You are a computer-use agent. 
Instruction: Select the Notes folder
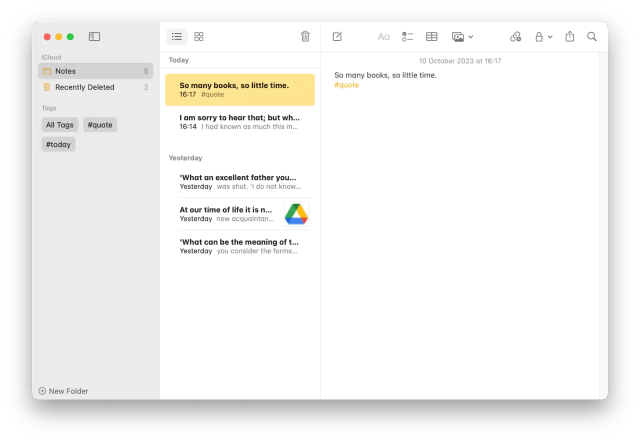[x=96, y=71]
